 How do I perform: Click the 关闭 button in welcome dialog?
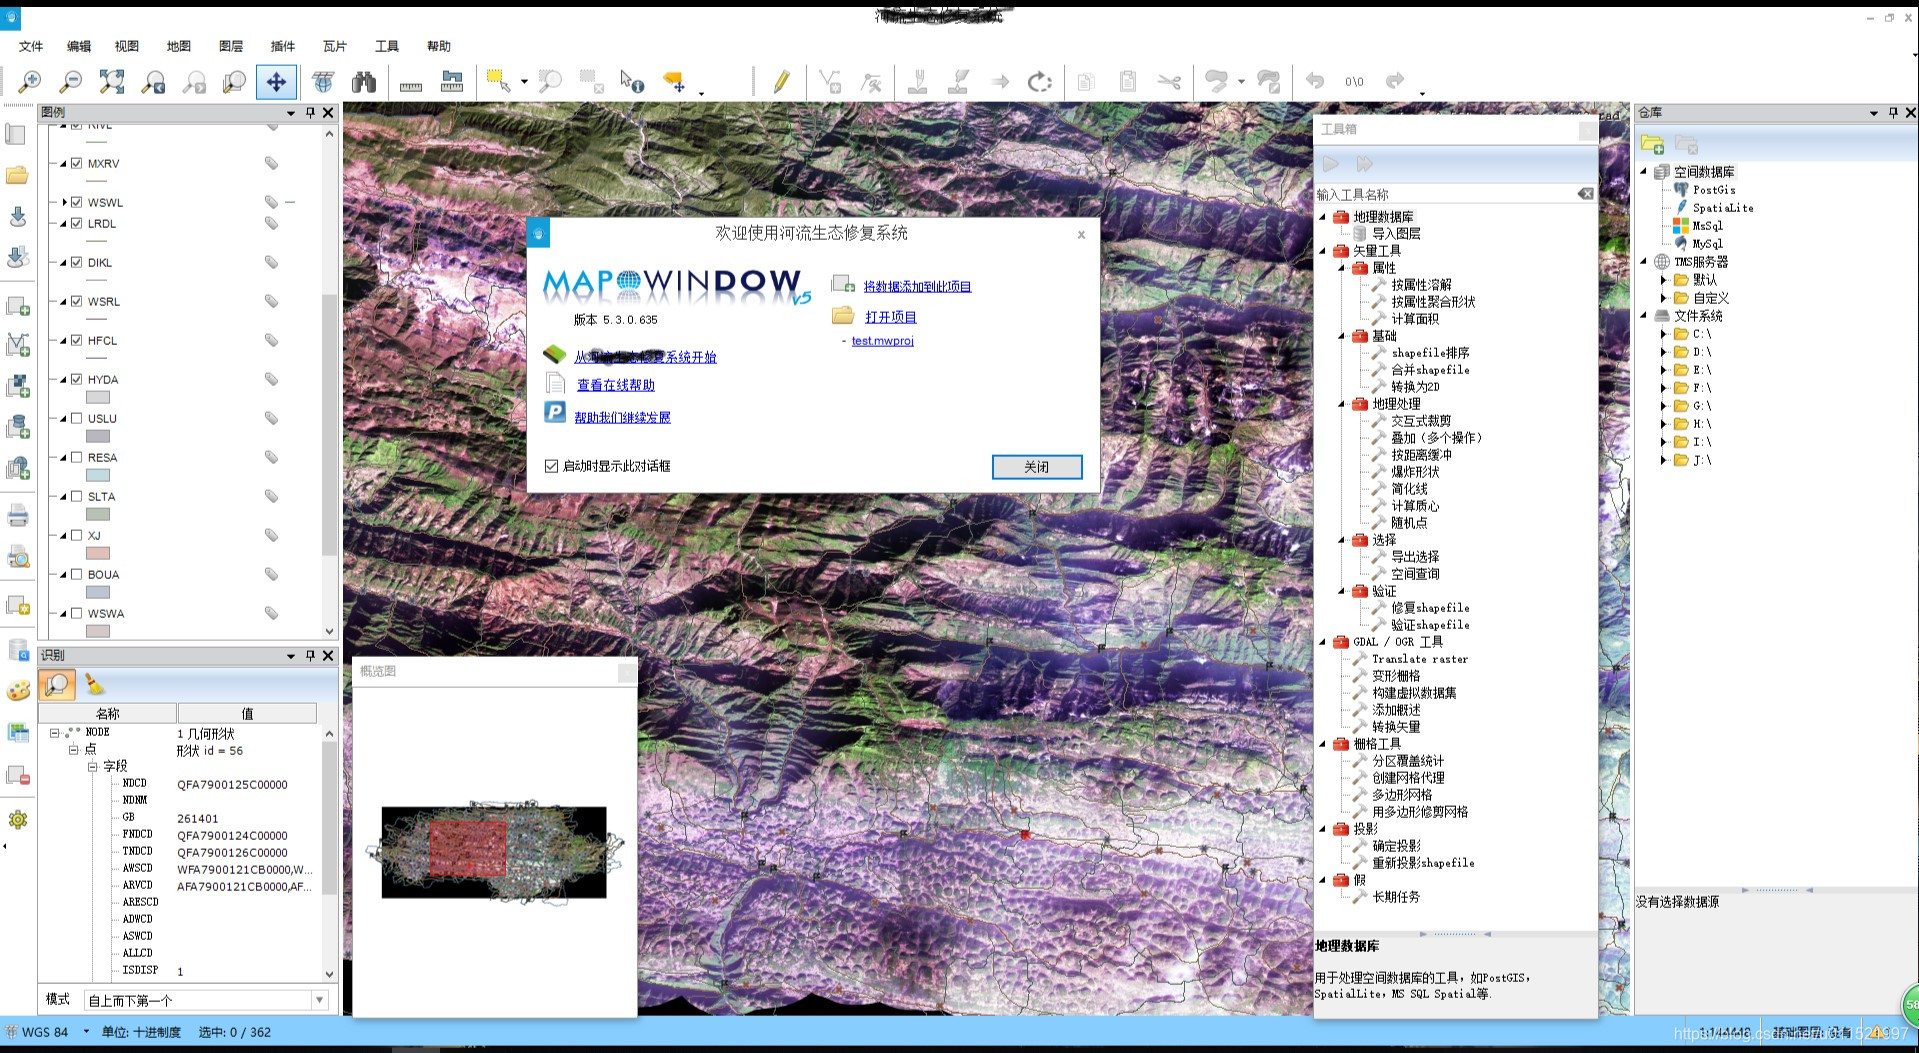point(1036,467)
